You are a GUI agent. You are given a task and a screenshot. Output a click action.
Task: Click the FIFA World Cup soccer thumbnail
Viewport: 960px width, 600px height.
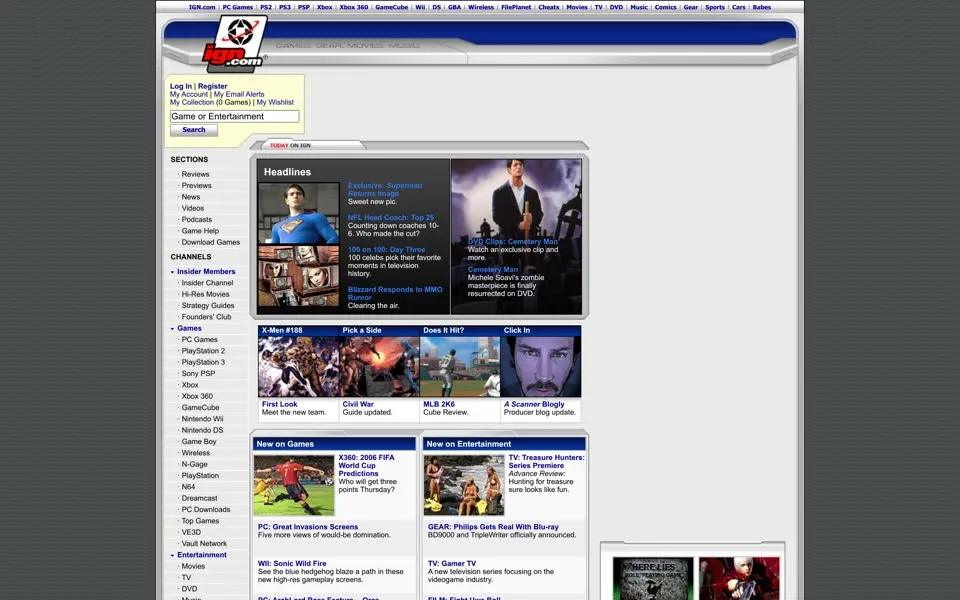[x=294, y=485]
